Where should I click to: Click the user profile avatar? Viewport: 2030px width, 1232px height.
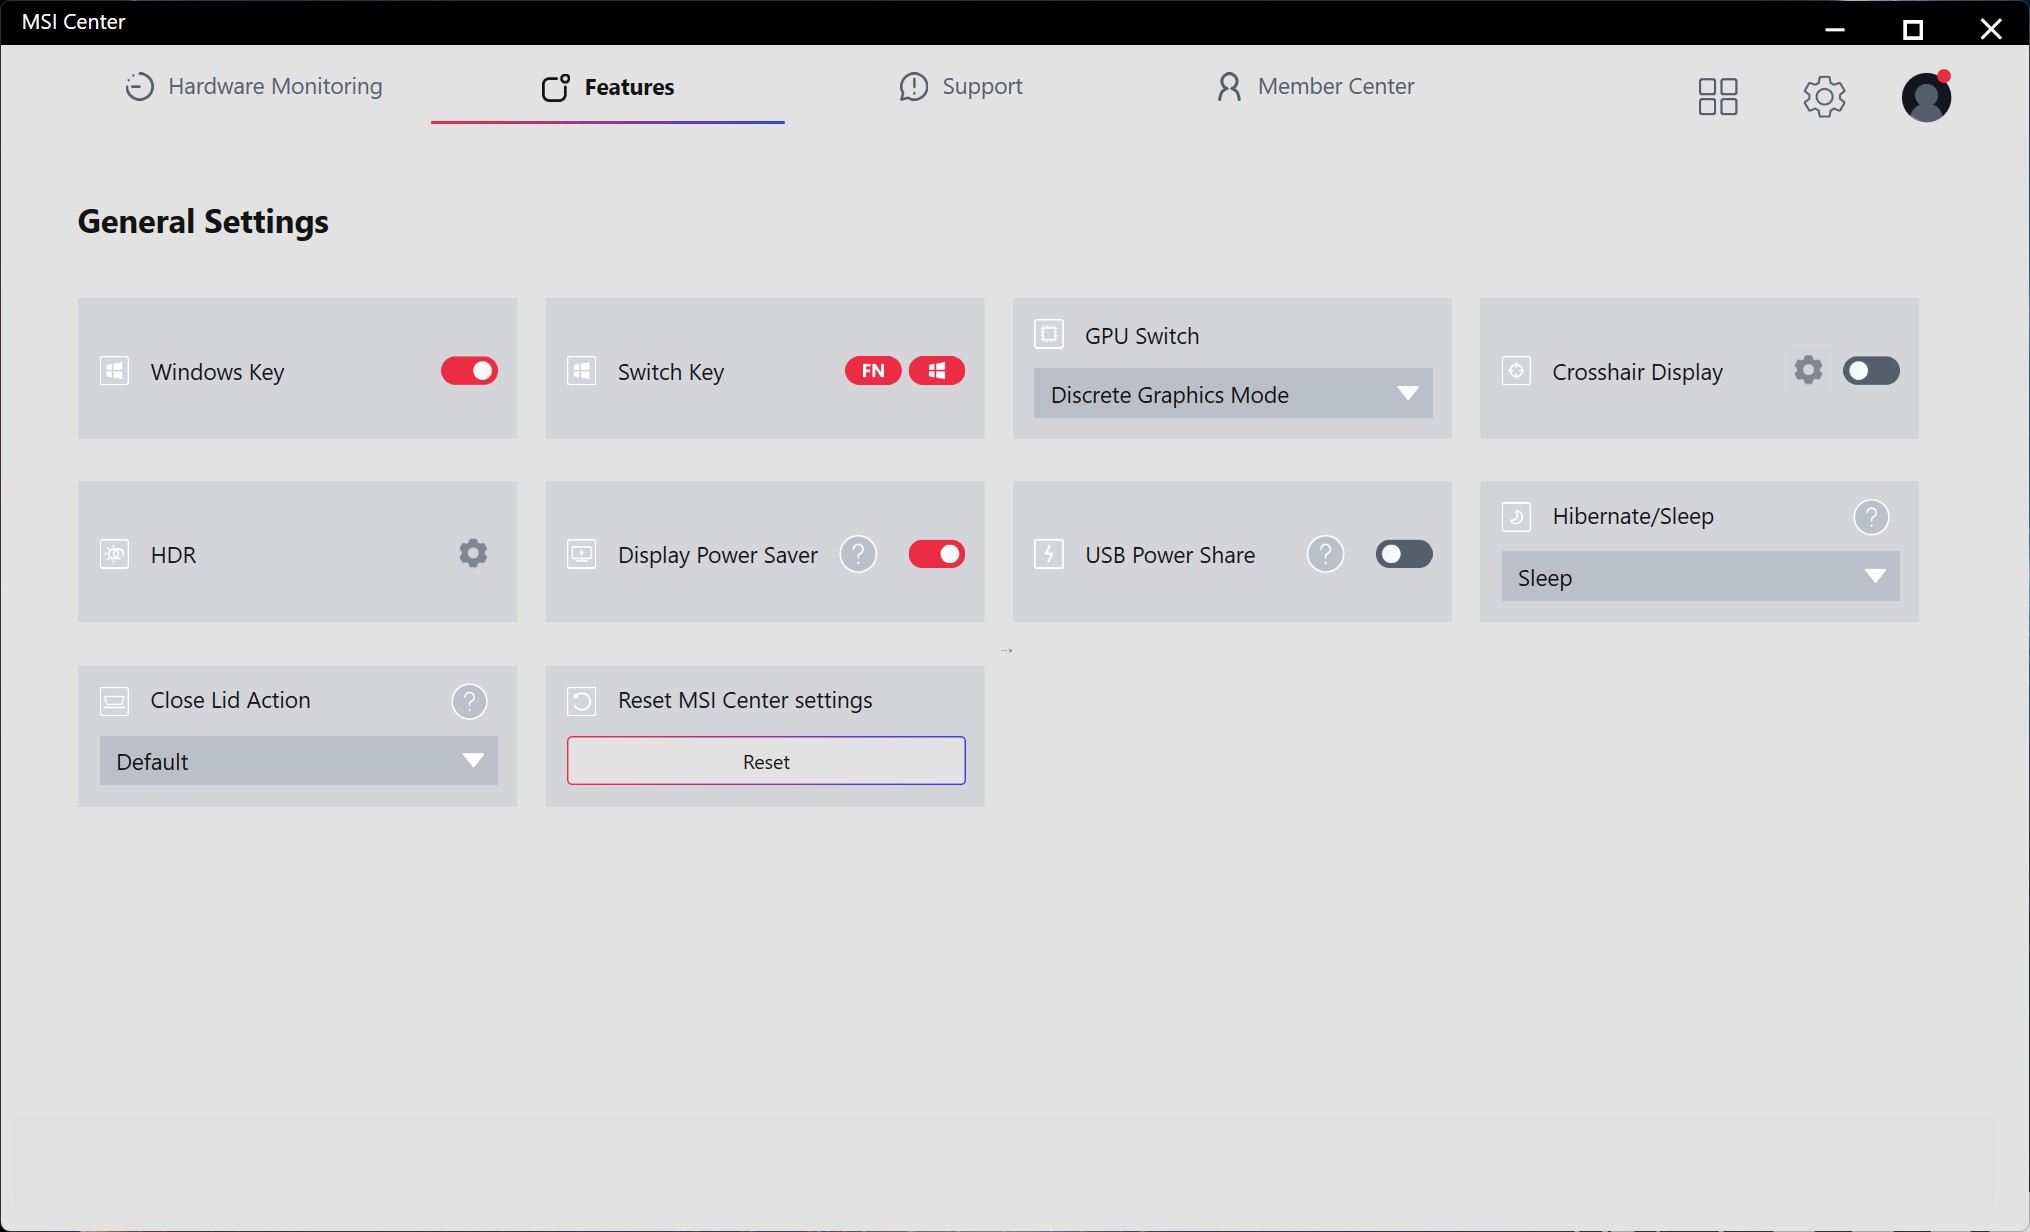(x=1926, y=97)
